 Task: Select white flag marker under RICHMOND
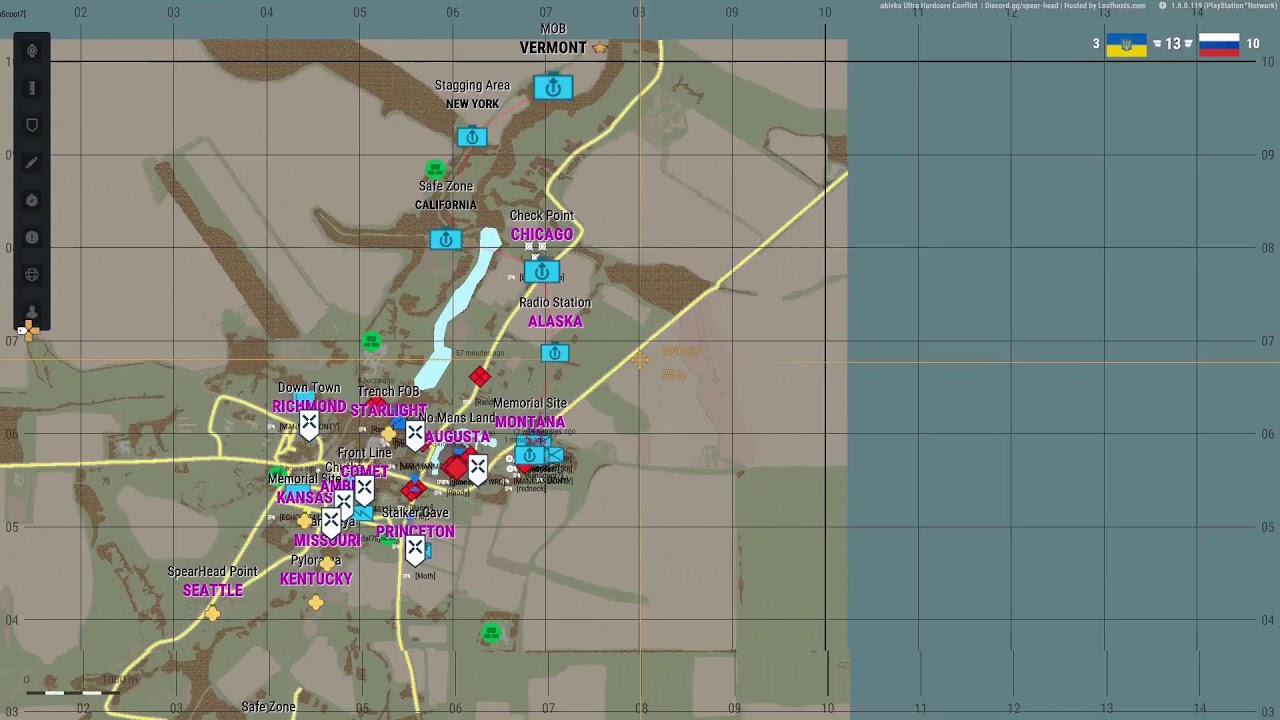coord(309,426)
